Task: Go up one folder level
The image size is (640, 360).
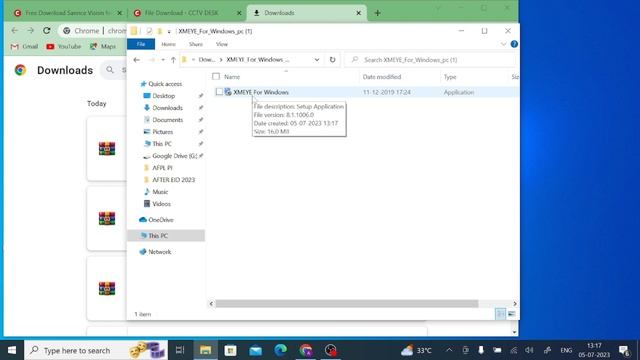Action: coord(173,60)
